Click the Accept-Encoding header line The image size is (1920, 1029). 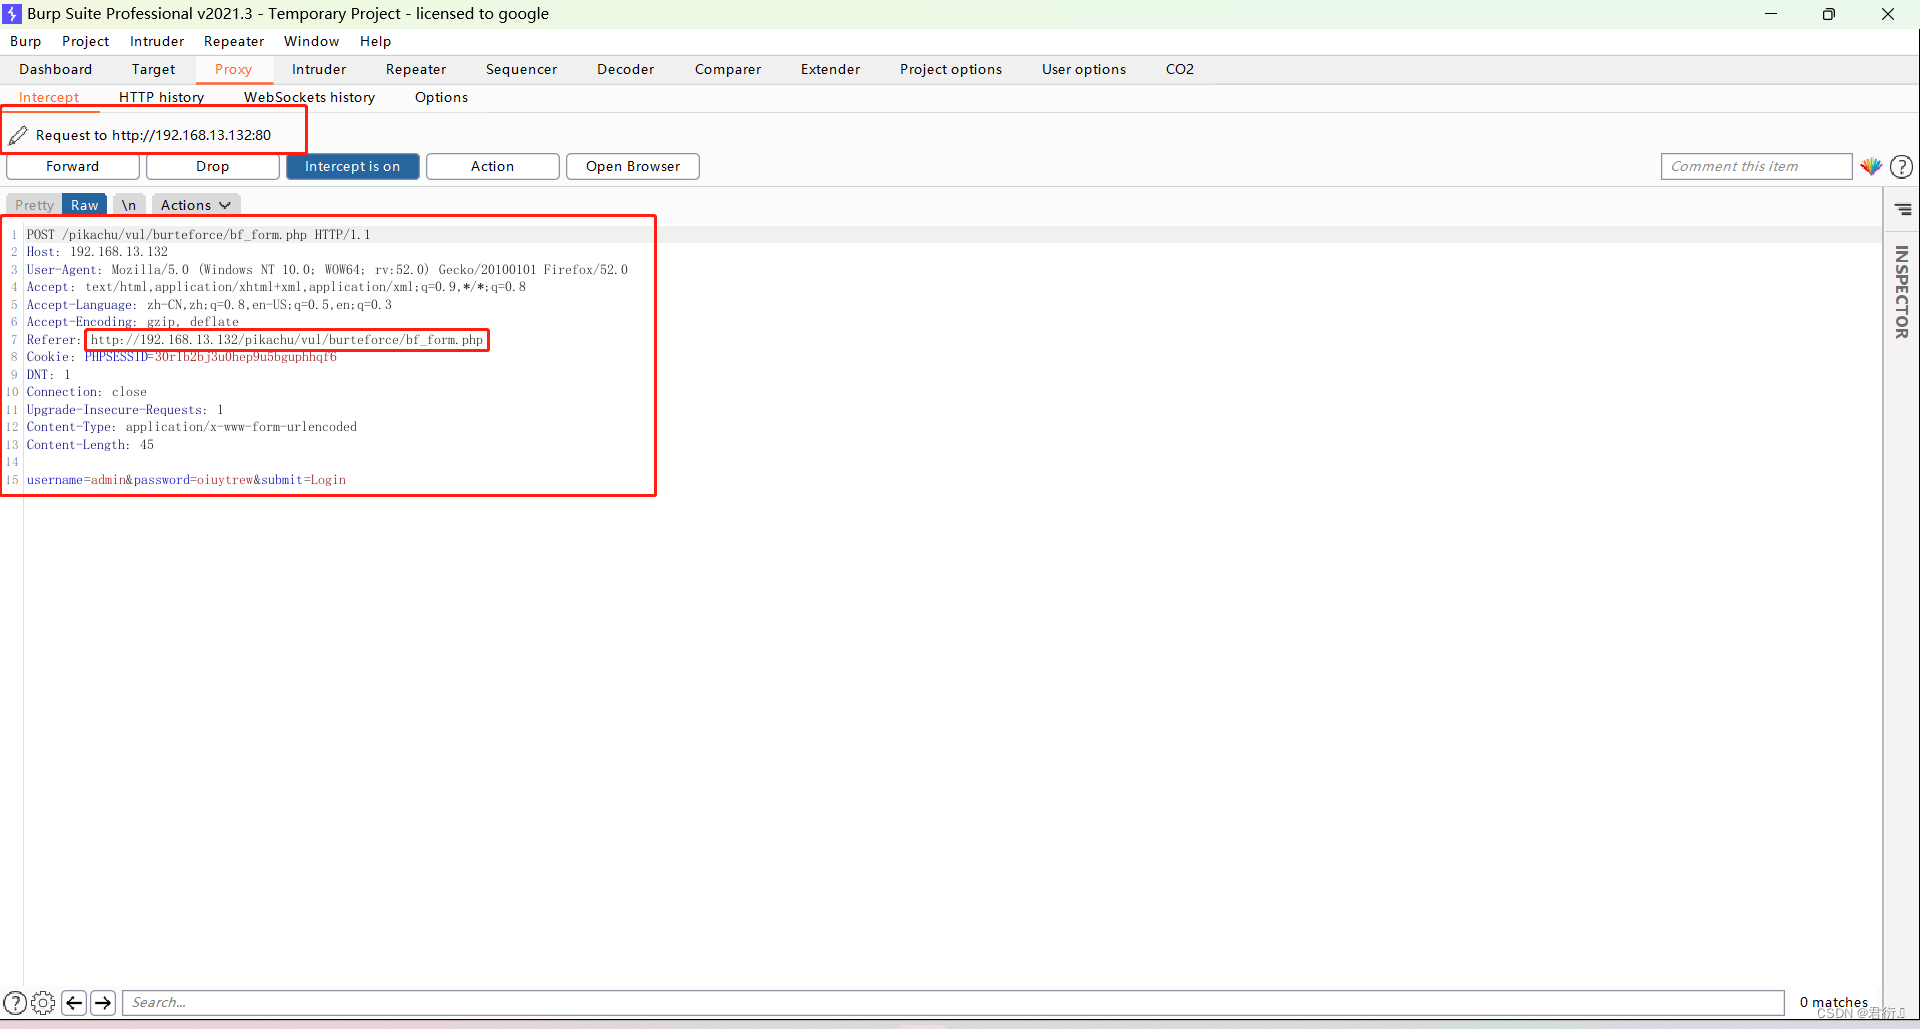coord(133,322)
